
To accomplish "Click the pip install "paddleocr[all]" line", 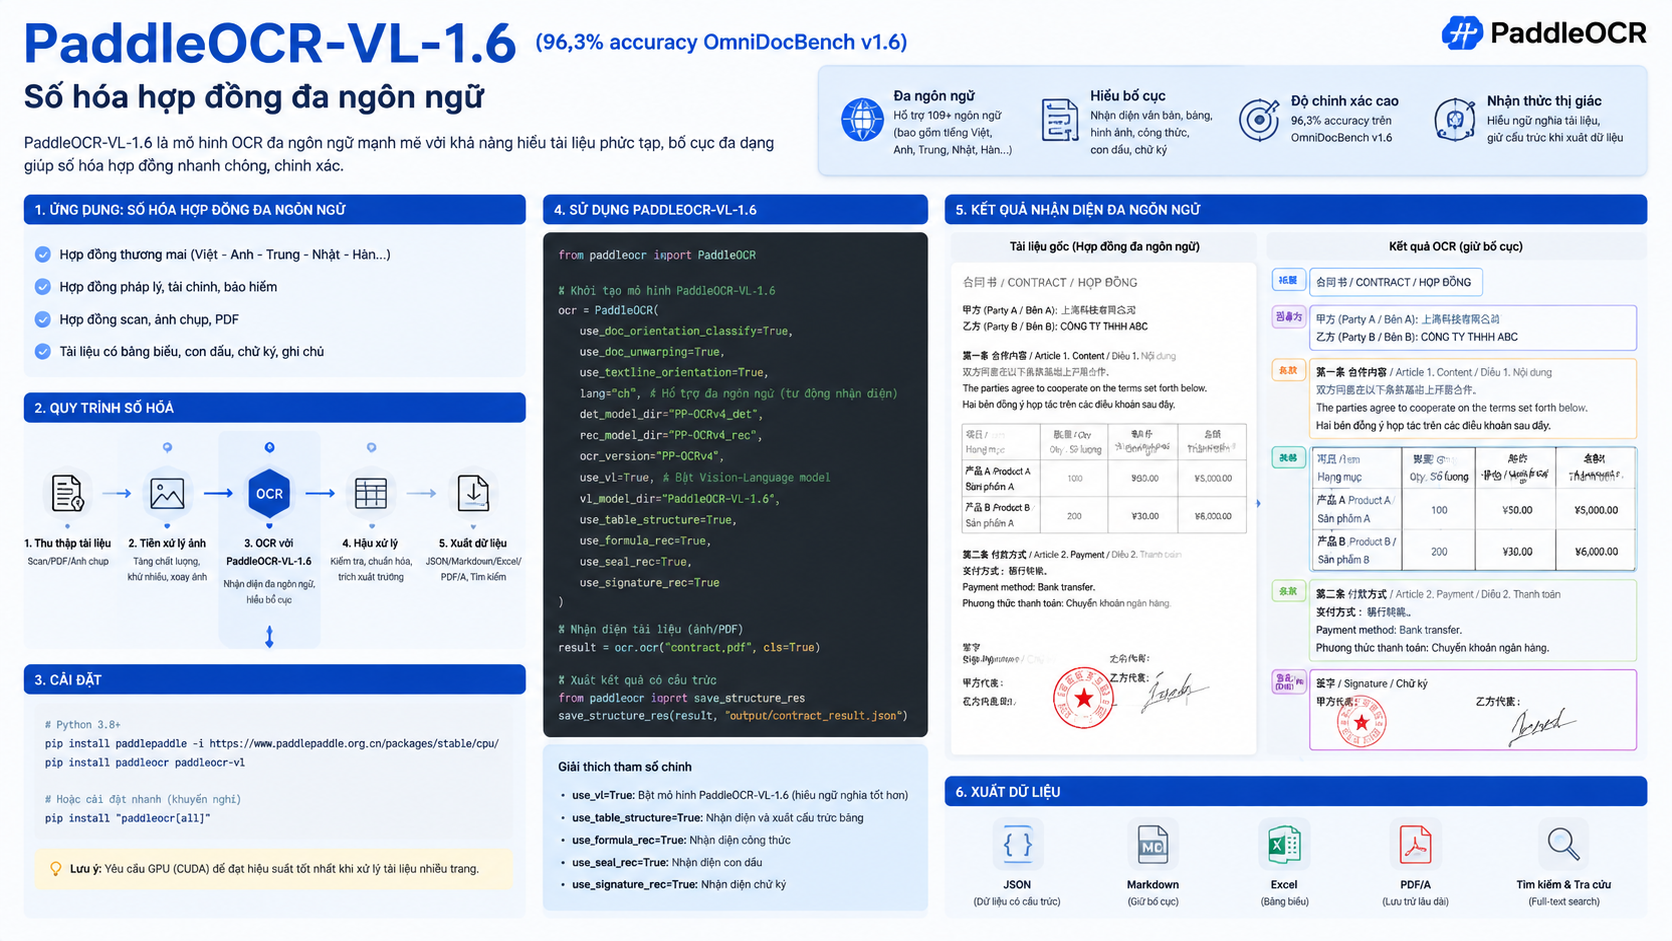I will point(128,819).
